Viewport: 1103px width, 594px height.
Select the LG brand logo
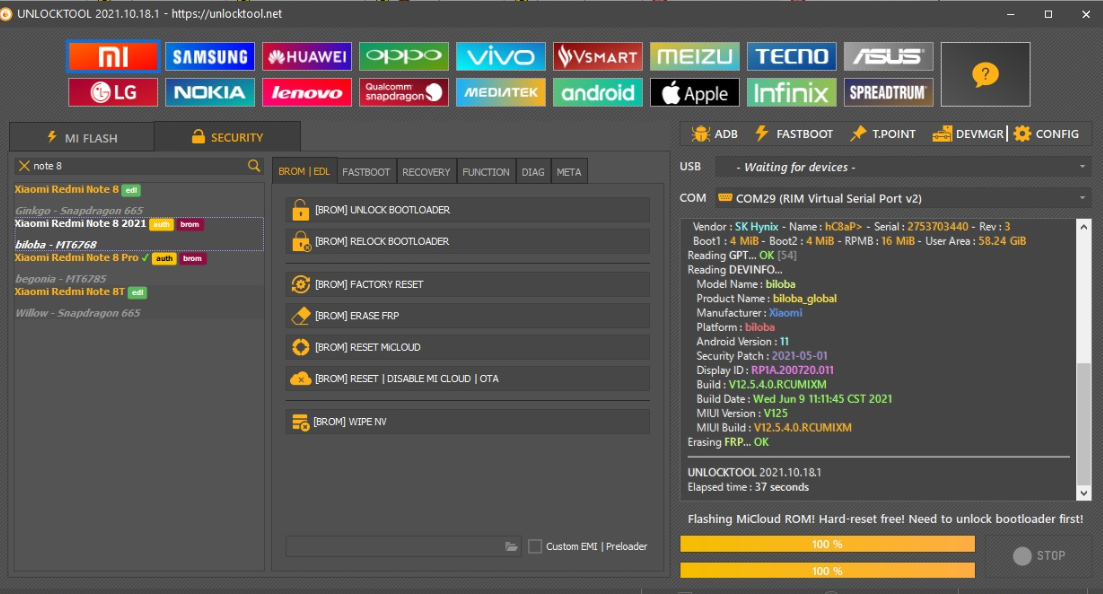click(x=113, y=92)
